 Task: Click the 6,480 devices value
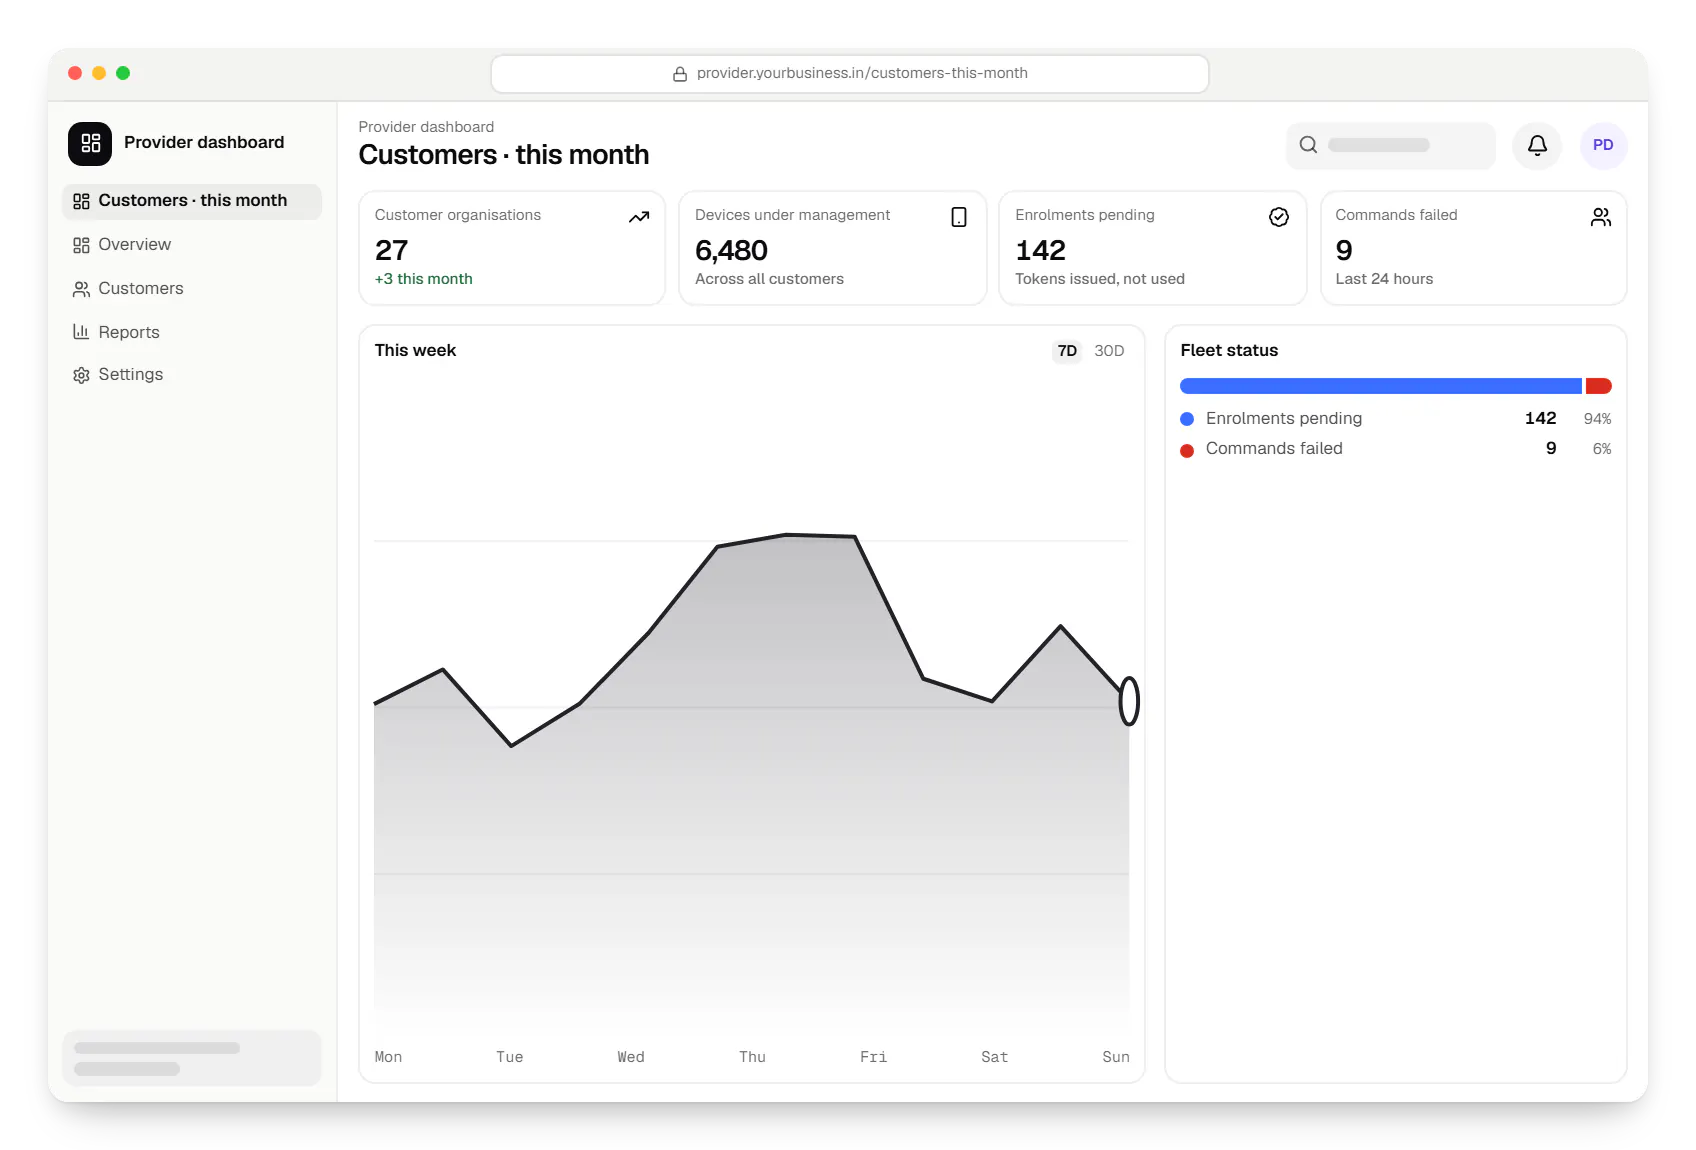click(x=731, y=250)
